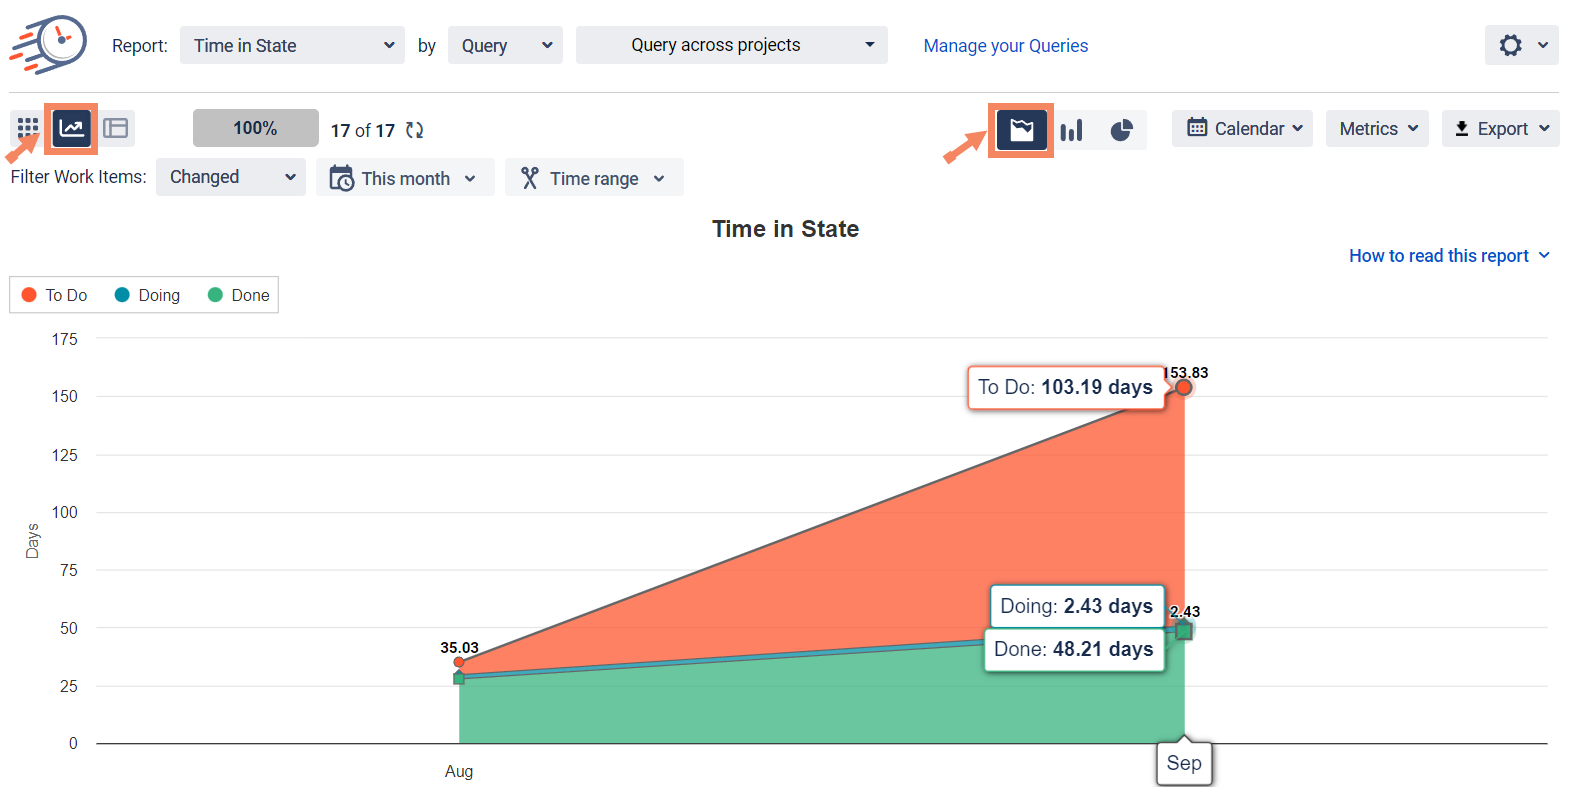Switch to bar chart type

point(1071,130)
